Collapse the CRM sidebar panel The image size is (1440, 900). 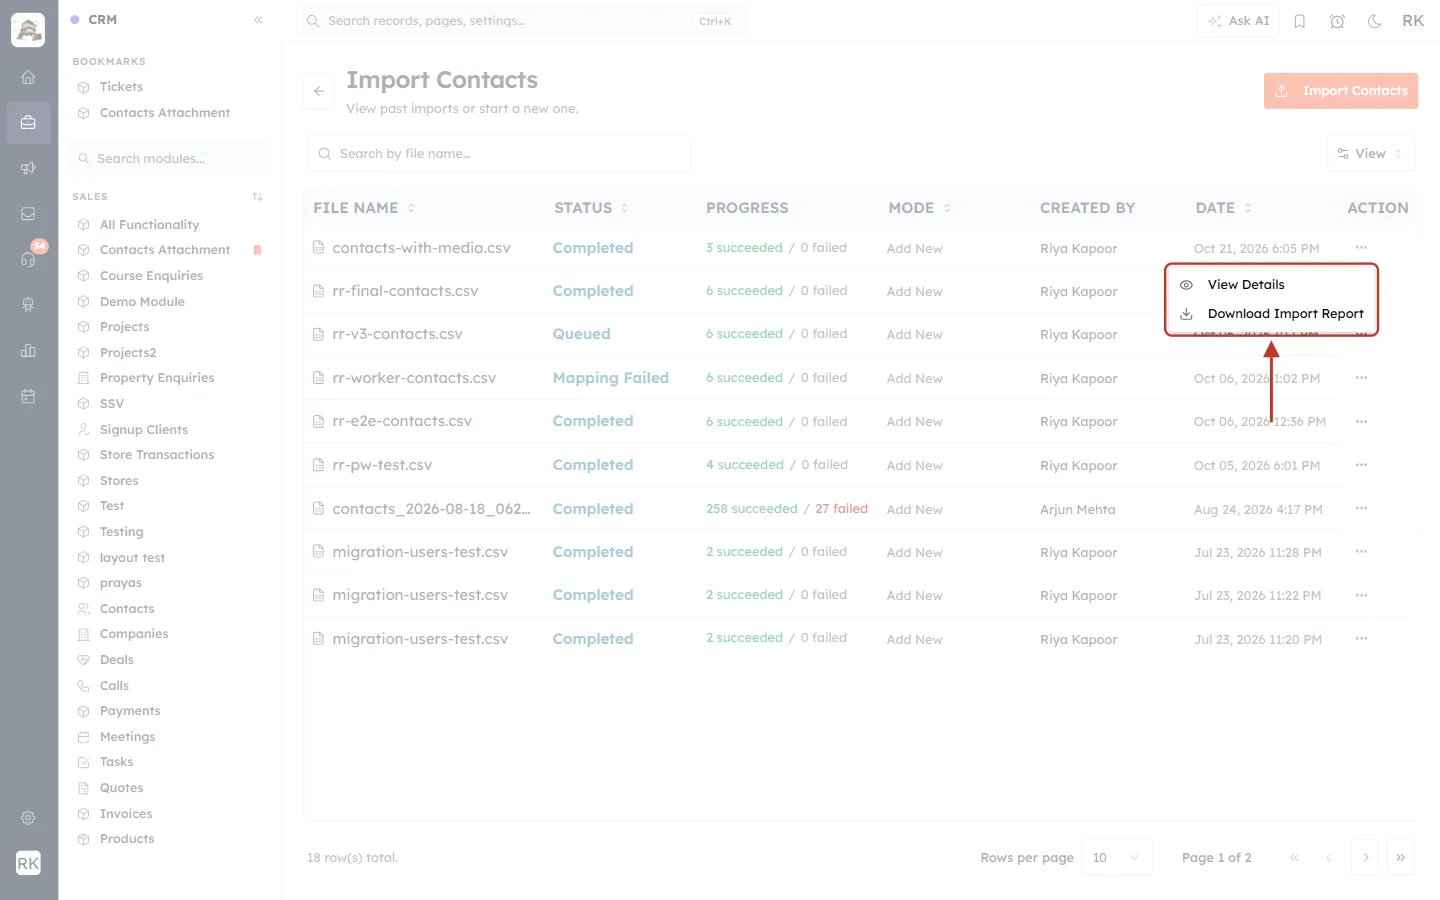click(258, 20)
